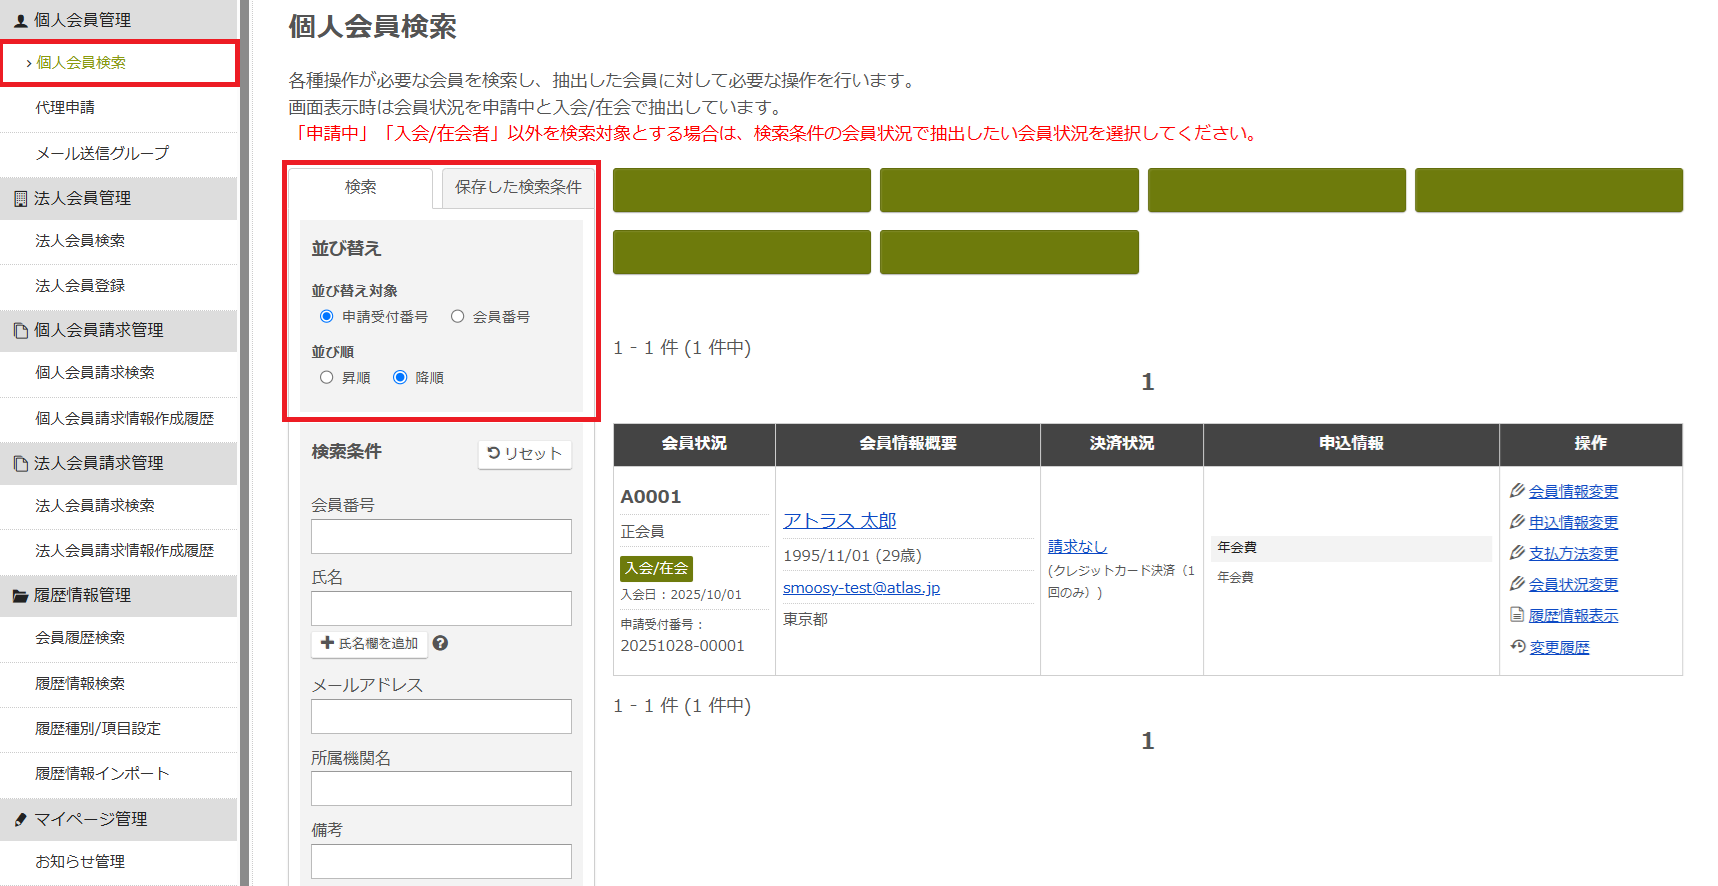Click the document icon beside 履歴情報表示
Screen dimensions: 1718x886
1517,615
